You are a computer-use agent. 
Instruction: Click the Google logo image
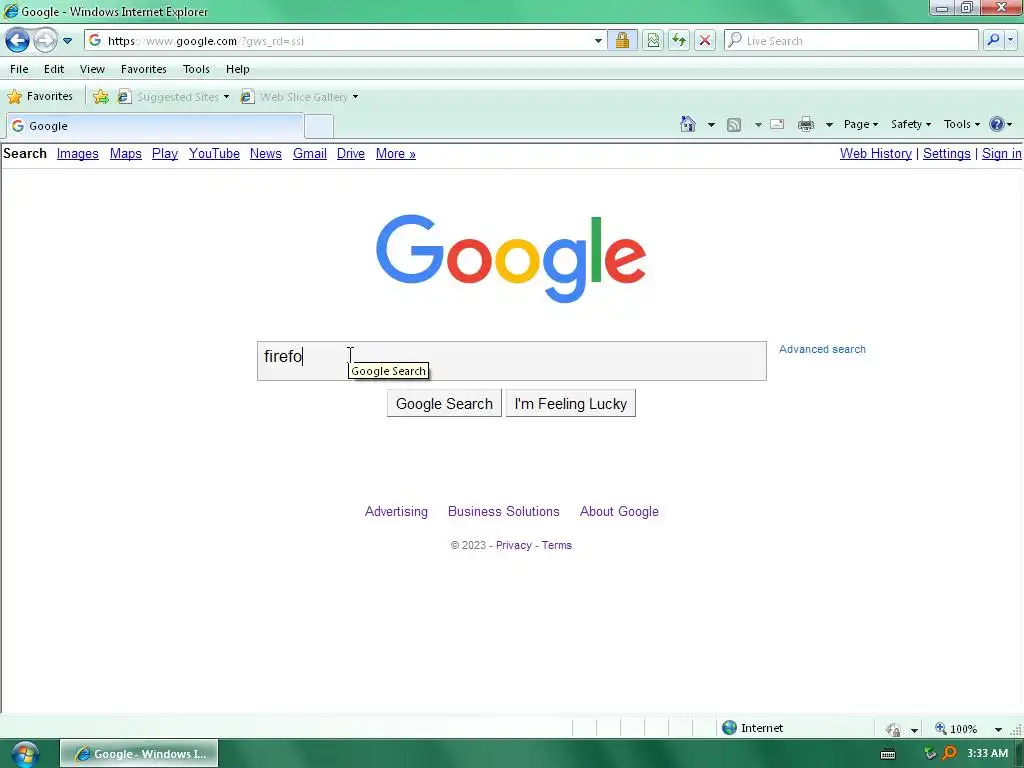pos(511,258)
